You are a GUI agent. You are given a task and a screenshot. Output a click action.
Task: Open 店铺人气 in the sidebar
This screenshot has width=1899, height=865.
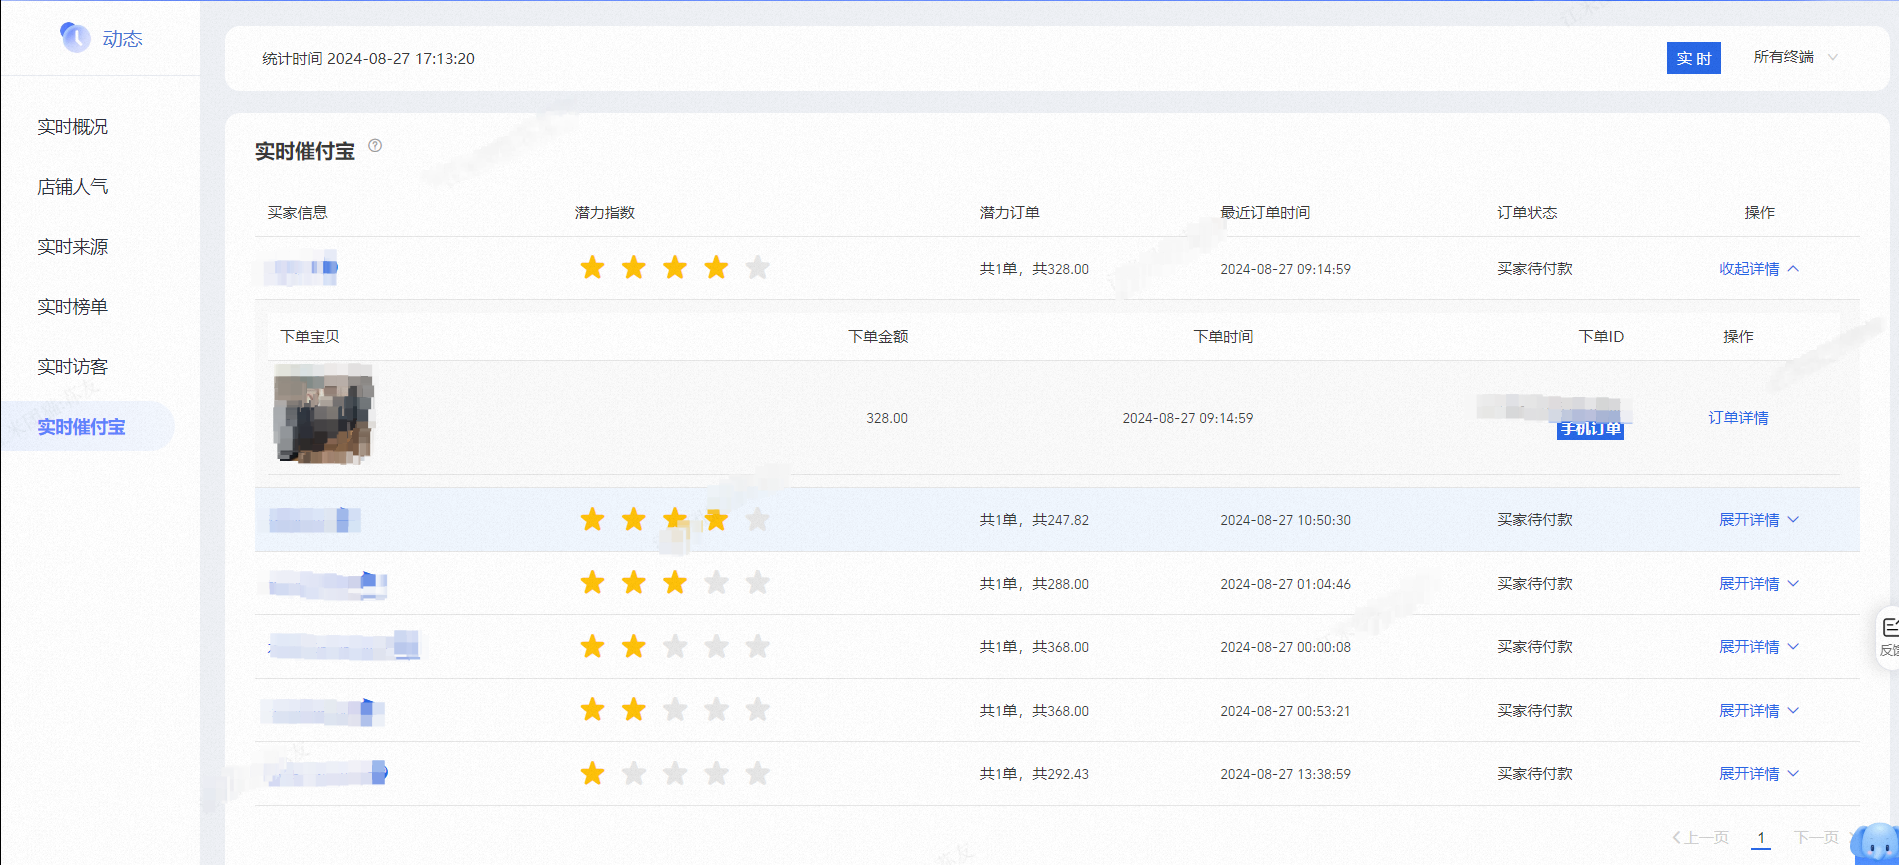[x=73, y=187]
